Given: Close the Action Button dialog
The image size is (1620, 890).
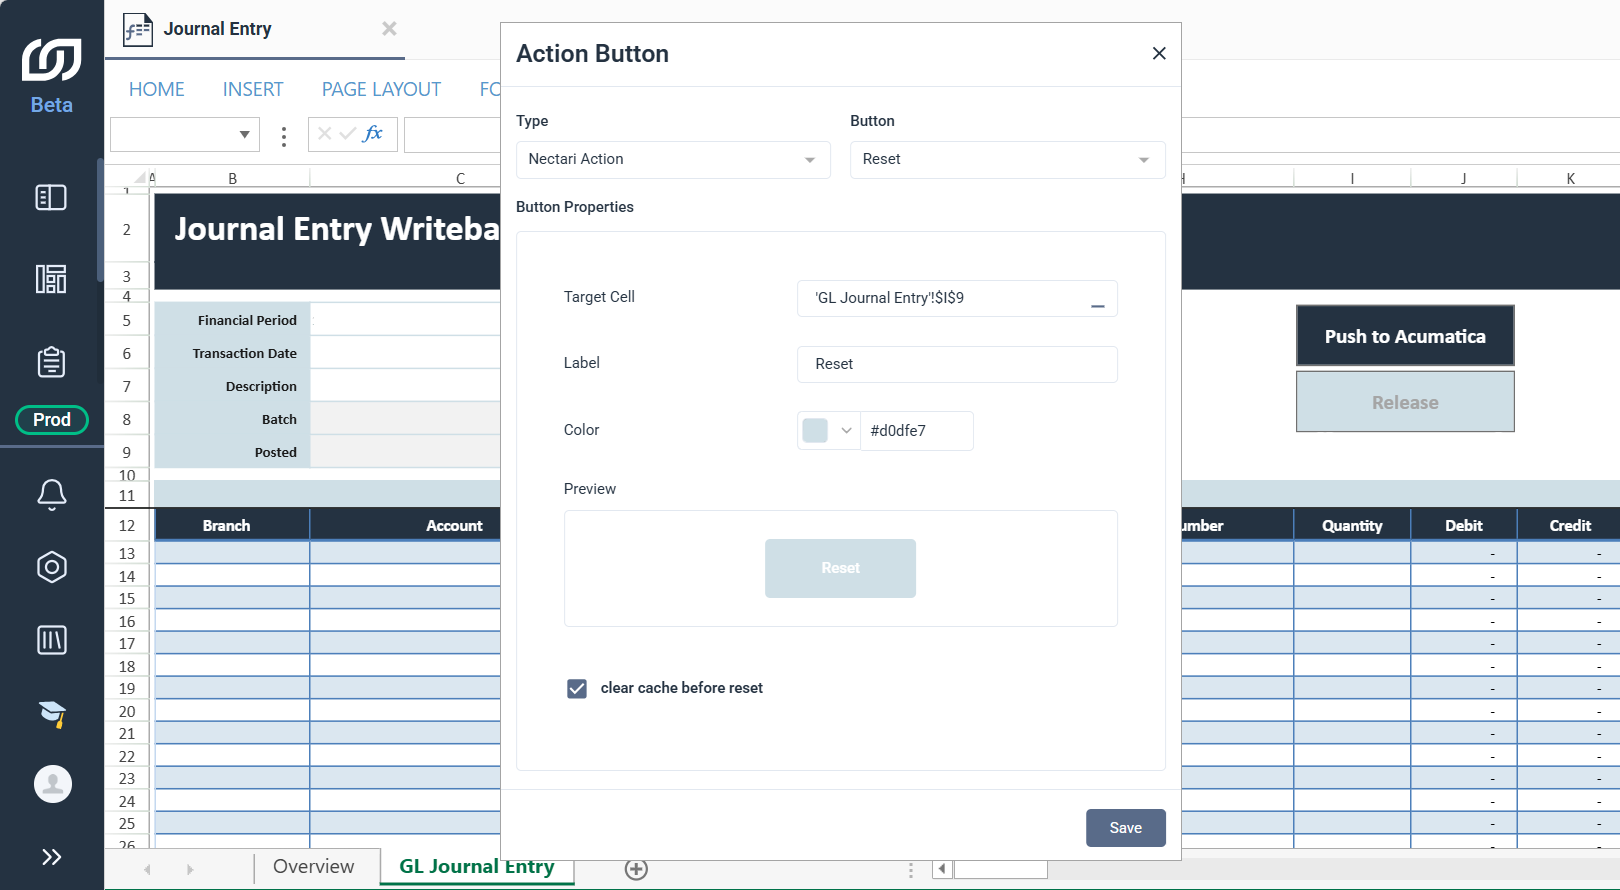Looking at the screenshot, I should 1159,53.
